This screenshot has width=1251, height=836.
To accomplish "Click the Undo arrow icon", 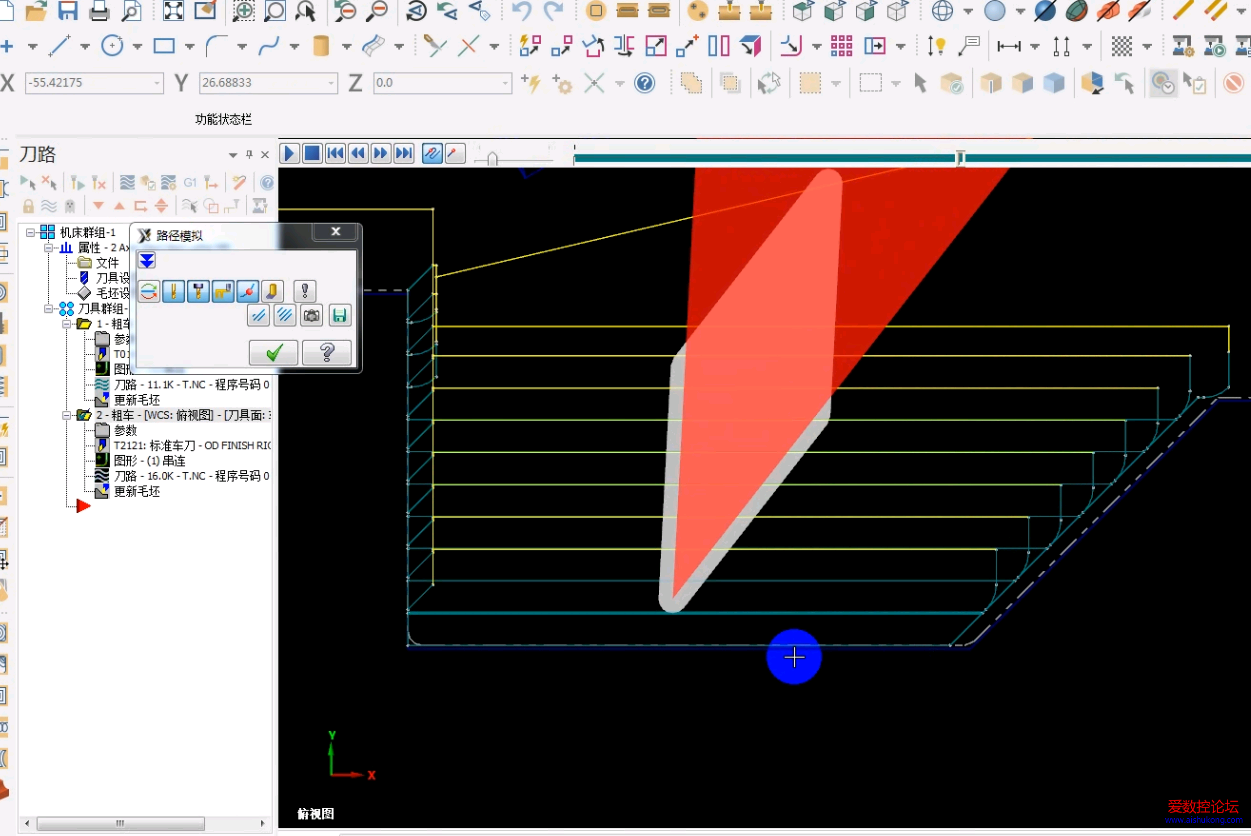I will pos(521,11).
